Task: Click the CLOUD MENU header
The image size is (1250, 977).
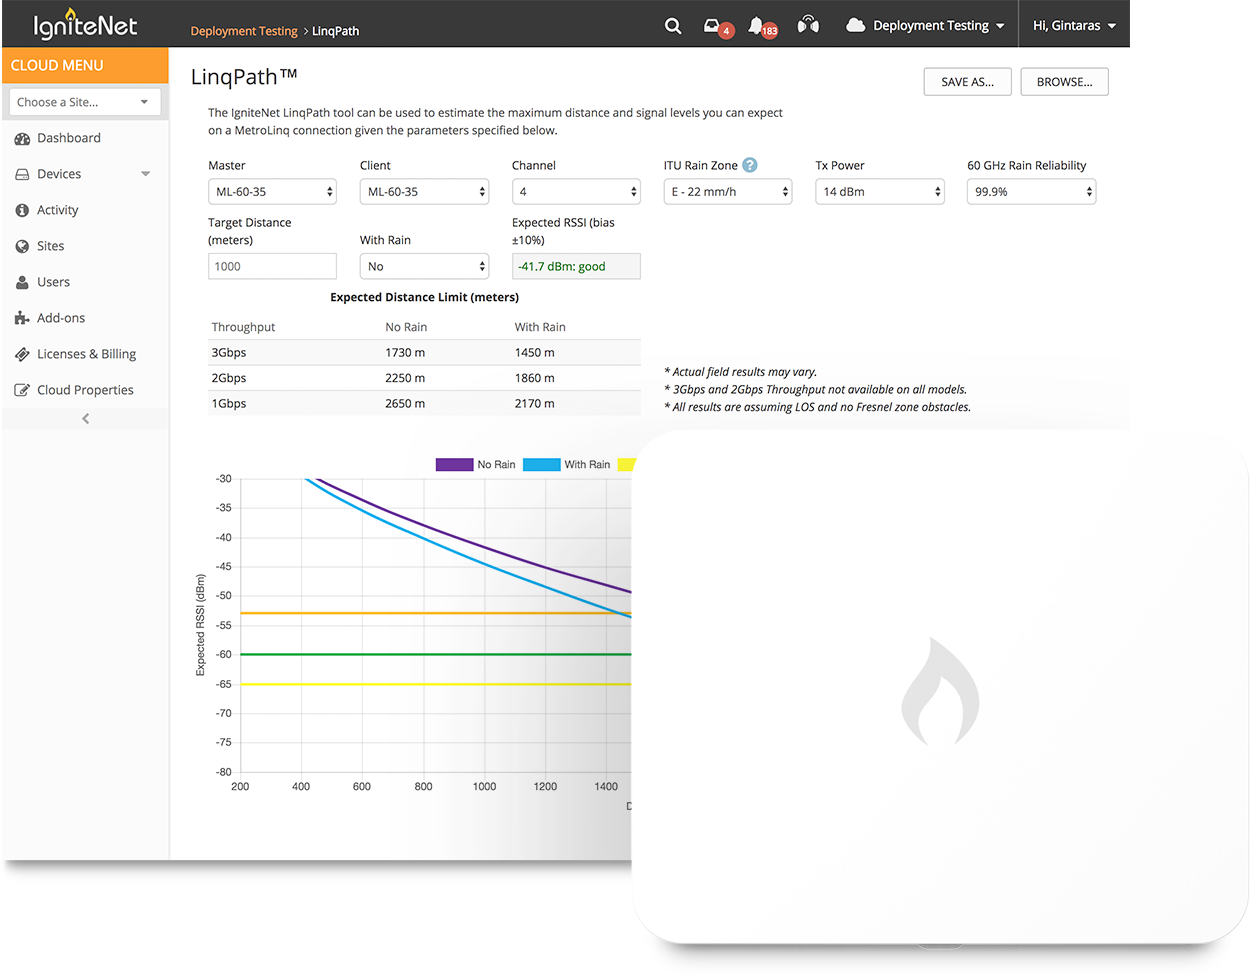Action: click(85, 65)
